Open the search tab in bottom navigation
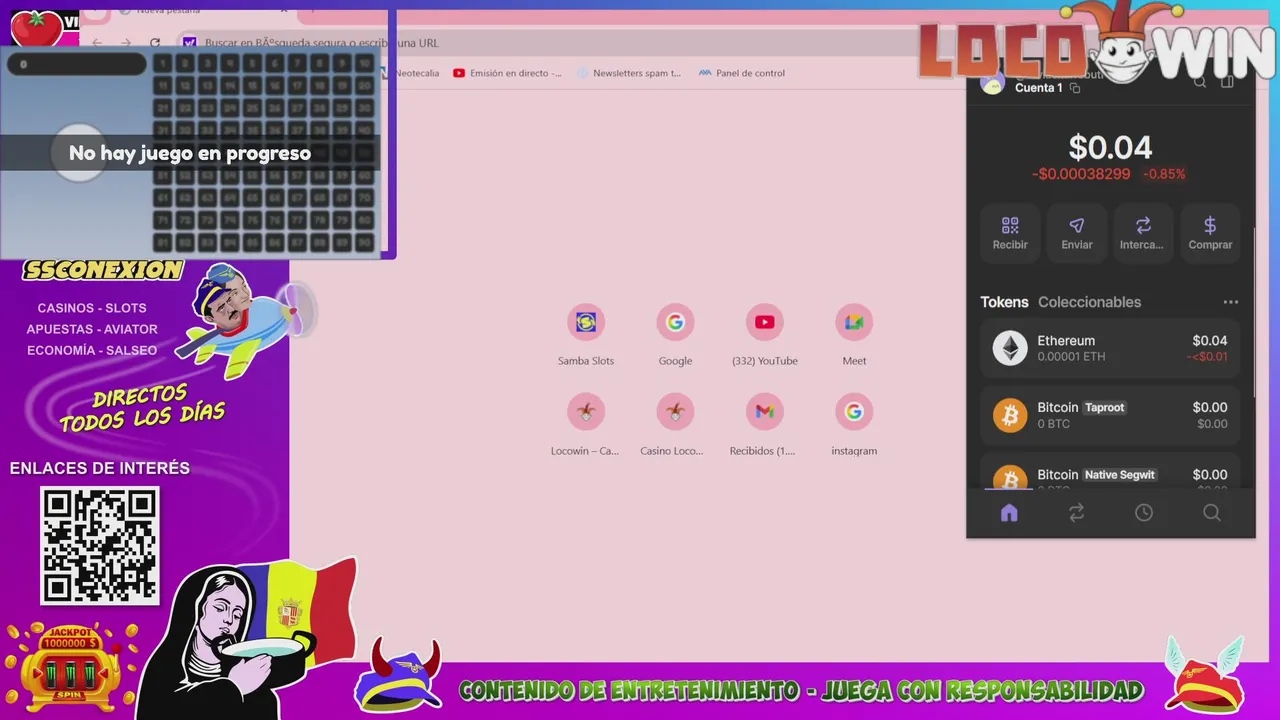 click(x=1212, y=513)
